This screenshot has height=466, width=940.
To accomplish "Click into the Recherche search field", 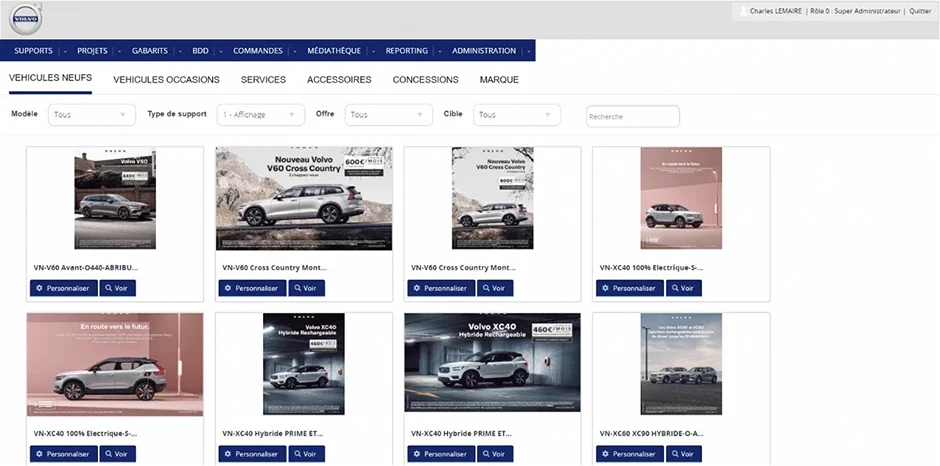I will (x=632, y=116).
